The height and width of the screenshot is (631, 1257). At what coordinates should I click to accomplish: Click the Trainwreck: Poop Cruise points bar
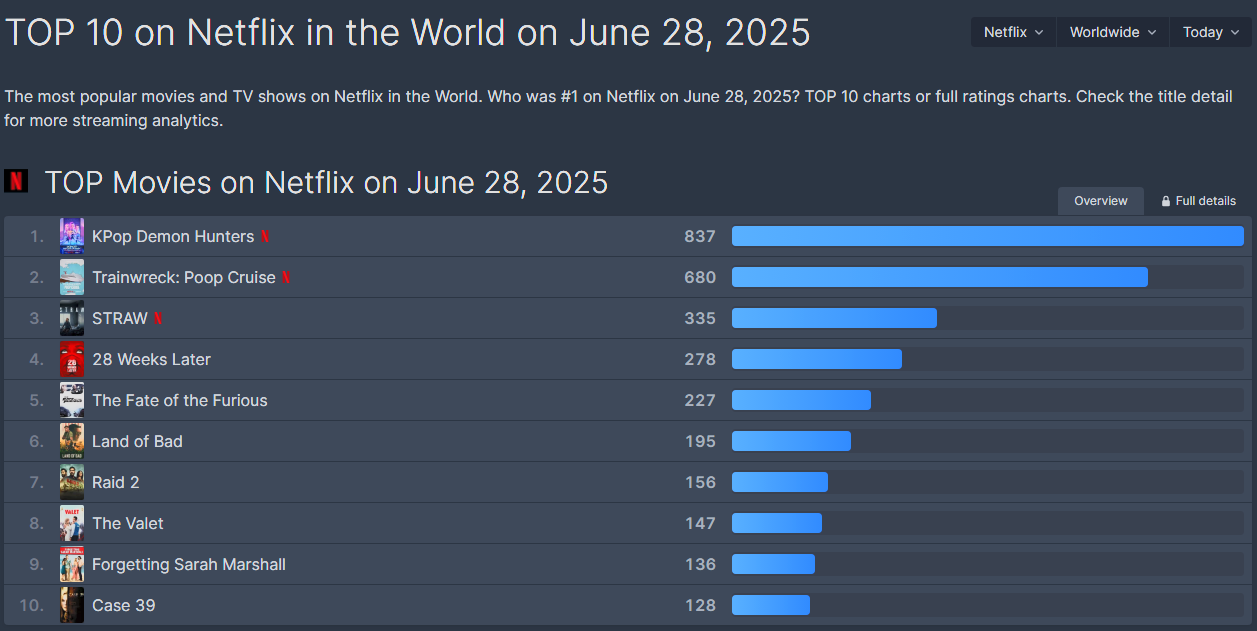point(940,277)
